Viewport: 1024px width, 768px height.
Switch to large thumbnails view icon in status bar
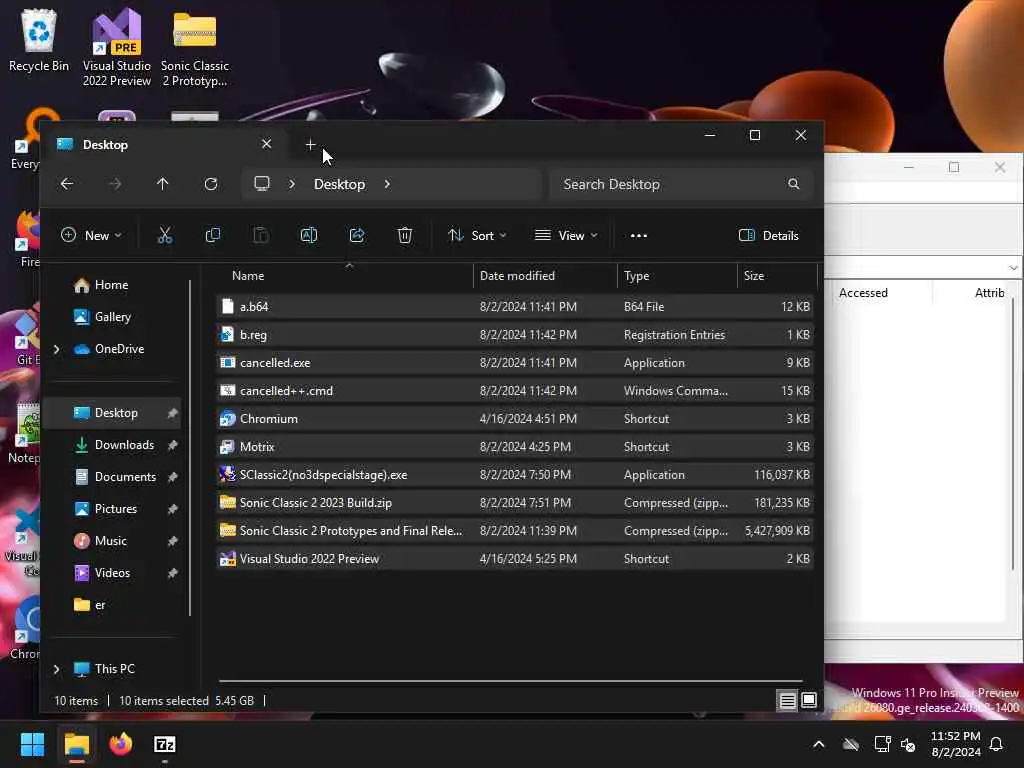point(809,701)
